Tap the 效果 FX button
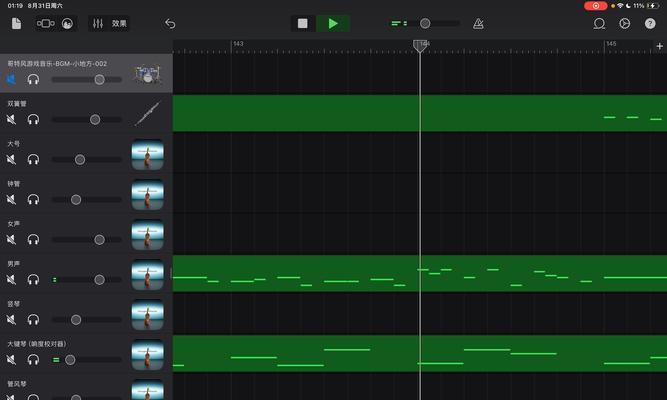 pyautogui.click(x=119, y=23)
